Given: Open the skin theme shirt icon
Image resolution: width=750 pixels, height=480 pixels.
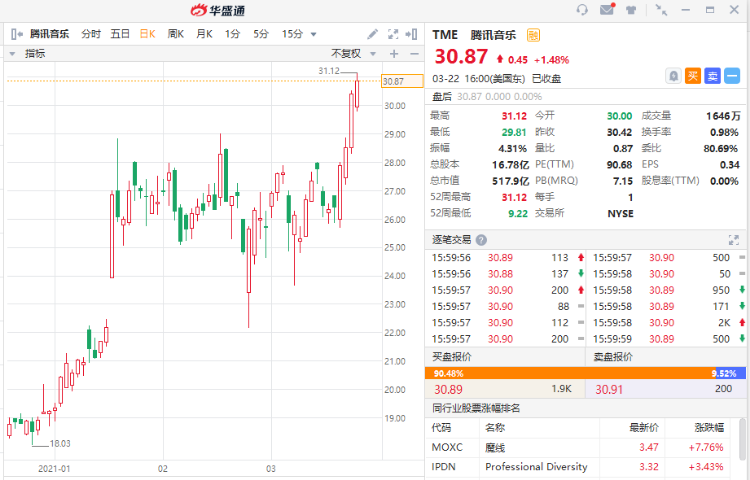Looking at the screenshot, I should click(x=631, y=10).
